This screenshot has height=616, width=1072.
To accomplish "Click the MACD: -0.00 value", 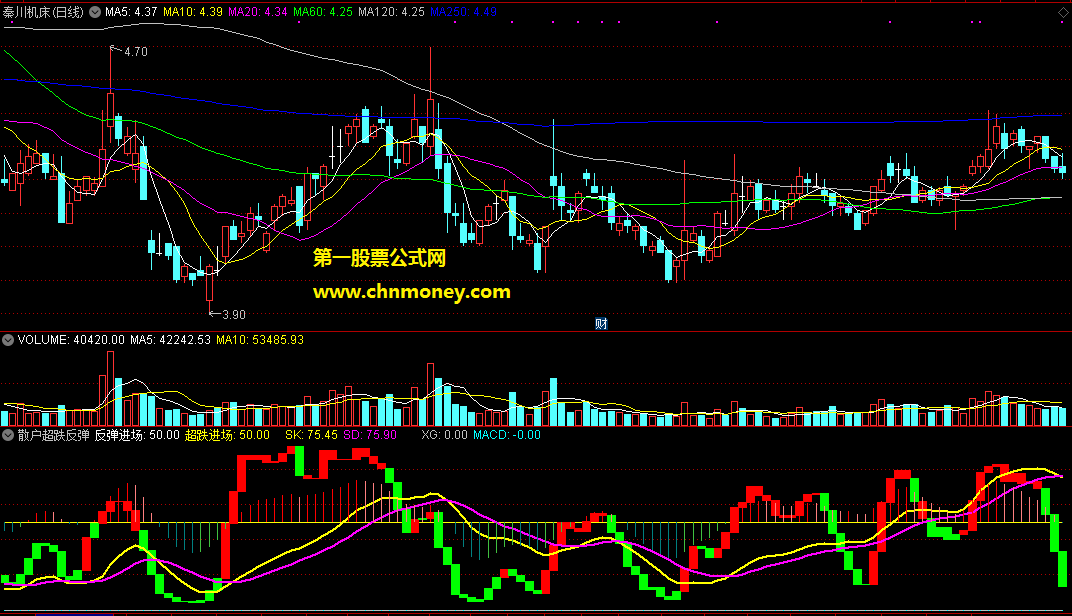I will pos(507,435).
